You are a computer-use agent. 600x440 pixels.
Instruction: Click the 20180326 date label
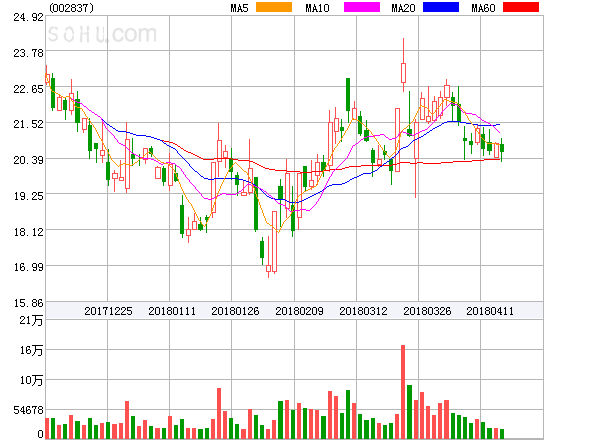coord(427,311)
